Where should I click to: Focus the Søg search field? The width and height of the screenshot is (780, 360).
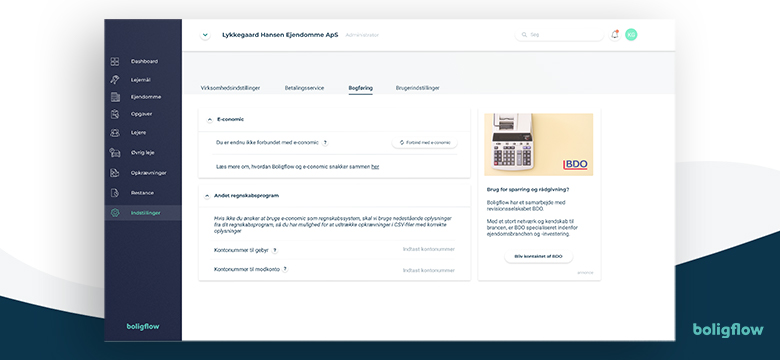pyautogui.click(x=559, y=35)
